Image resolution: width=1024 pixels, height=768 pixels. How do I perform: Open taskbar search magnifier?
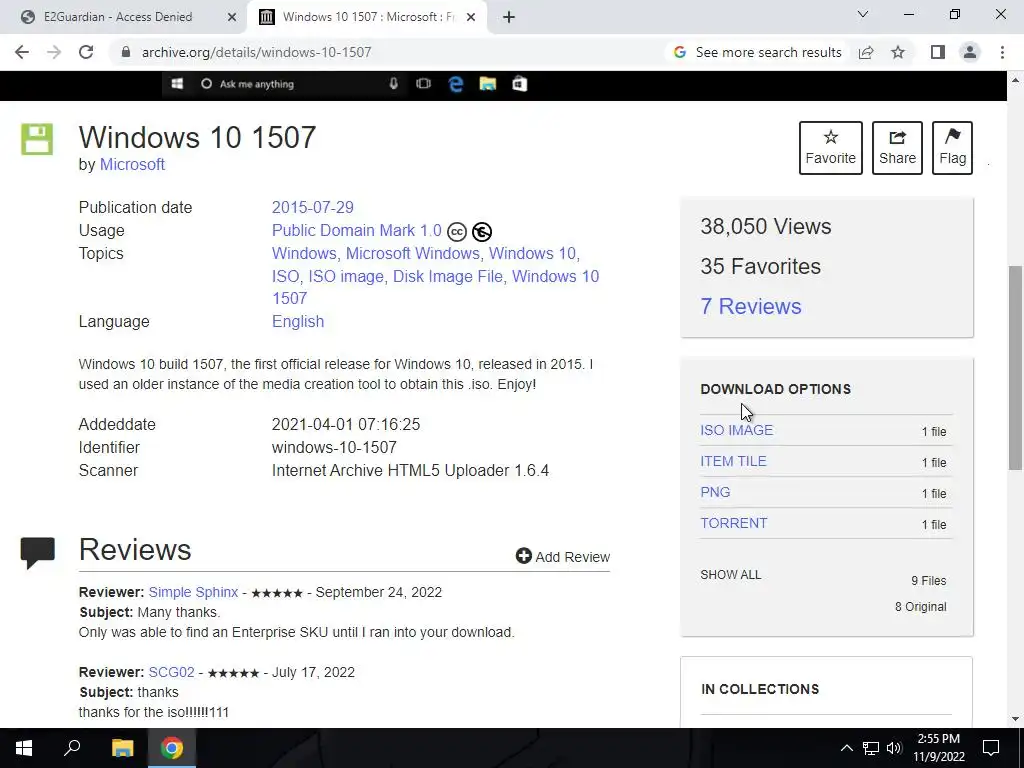tap(72, 748)
